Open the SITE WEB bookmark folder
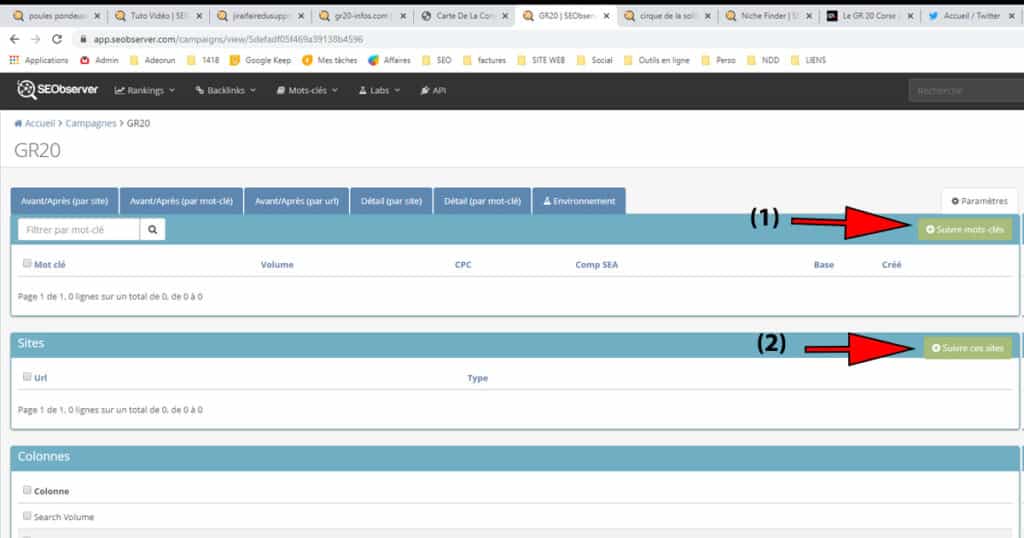Screen dimensions: 1024x538 point(541,60)
